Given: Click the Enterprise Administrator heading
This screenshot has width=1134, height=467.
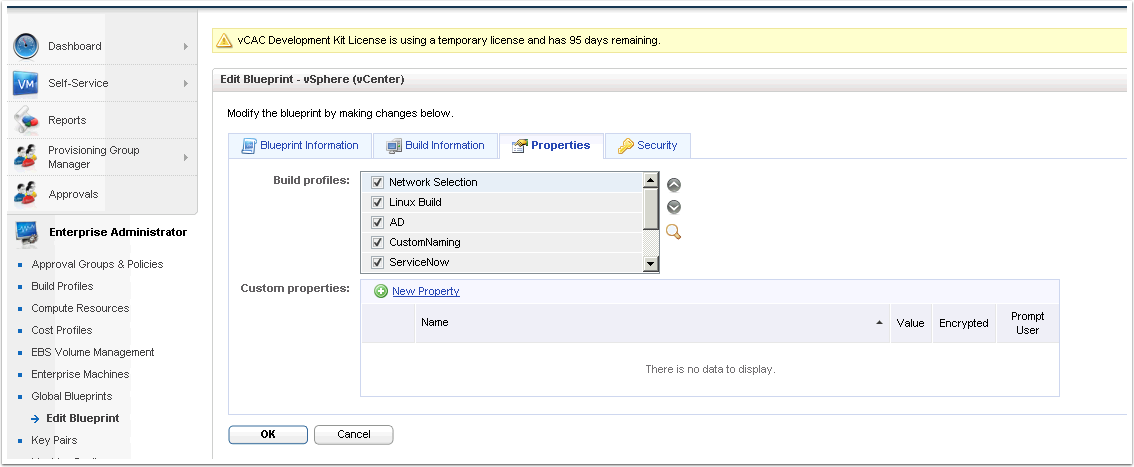Looking at the screenshot, I should click(118, 232).
